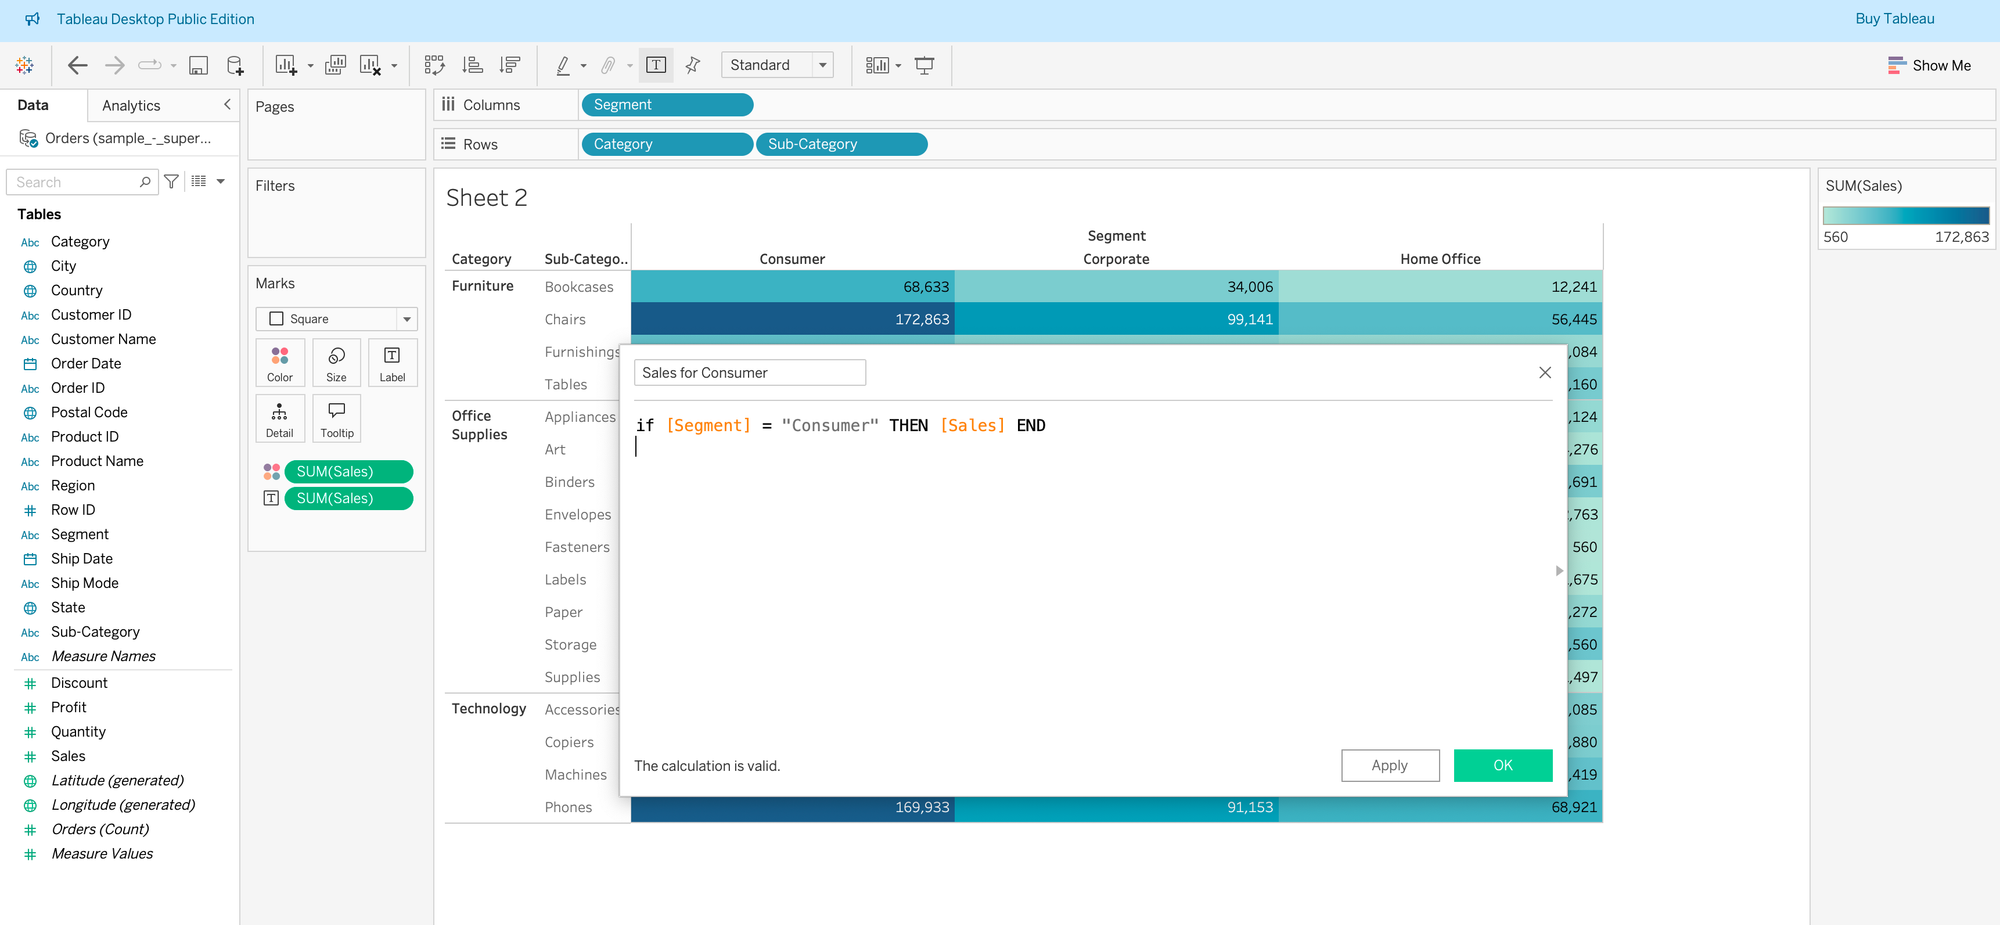Image resolution: width=2000 pixels, height=925 pixels.
Task: Select the Ship Mode field
Action: [85, 583]
